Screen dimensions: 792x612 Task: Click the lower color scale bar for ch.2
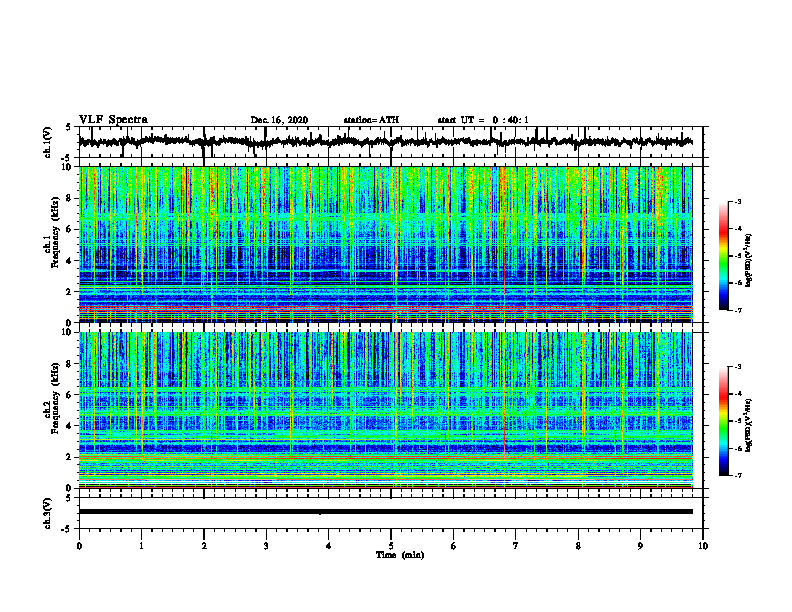pyautogui.click(x=723, y=421)
